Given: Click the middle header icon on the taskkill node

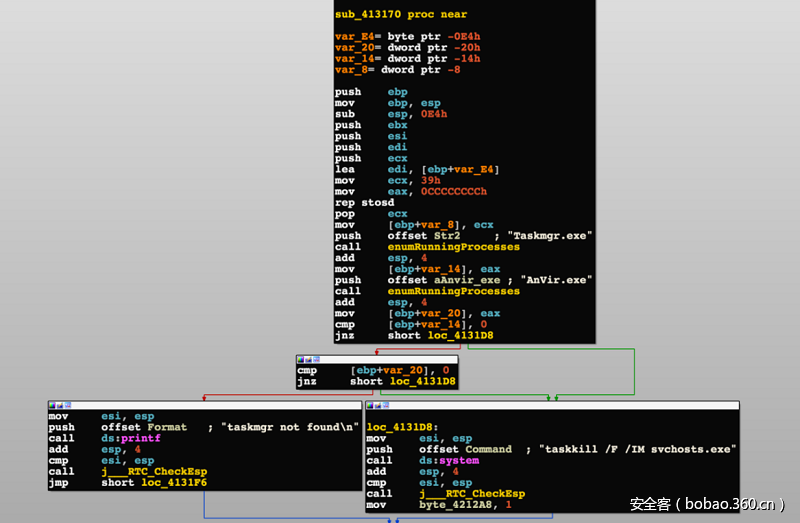Looking at the screenshot, I should [380, 405].
